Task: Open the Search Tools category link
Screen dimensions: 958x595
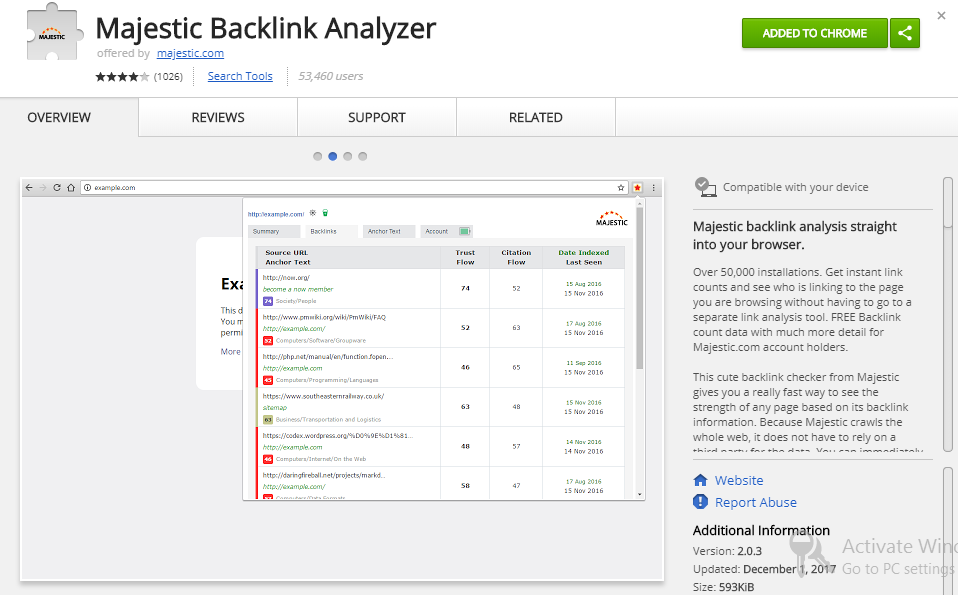Action: pos(240,76)
